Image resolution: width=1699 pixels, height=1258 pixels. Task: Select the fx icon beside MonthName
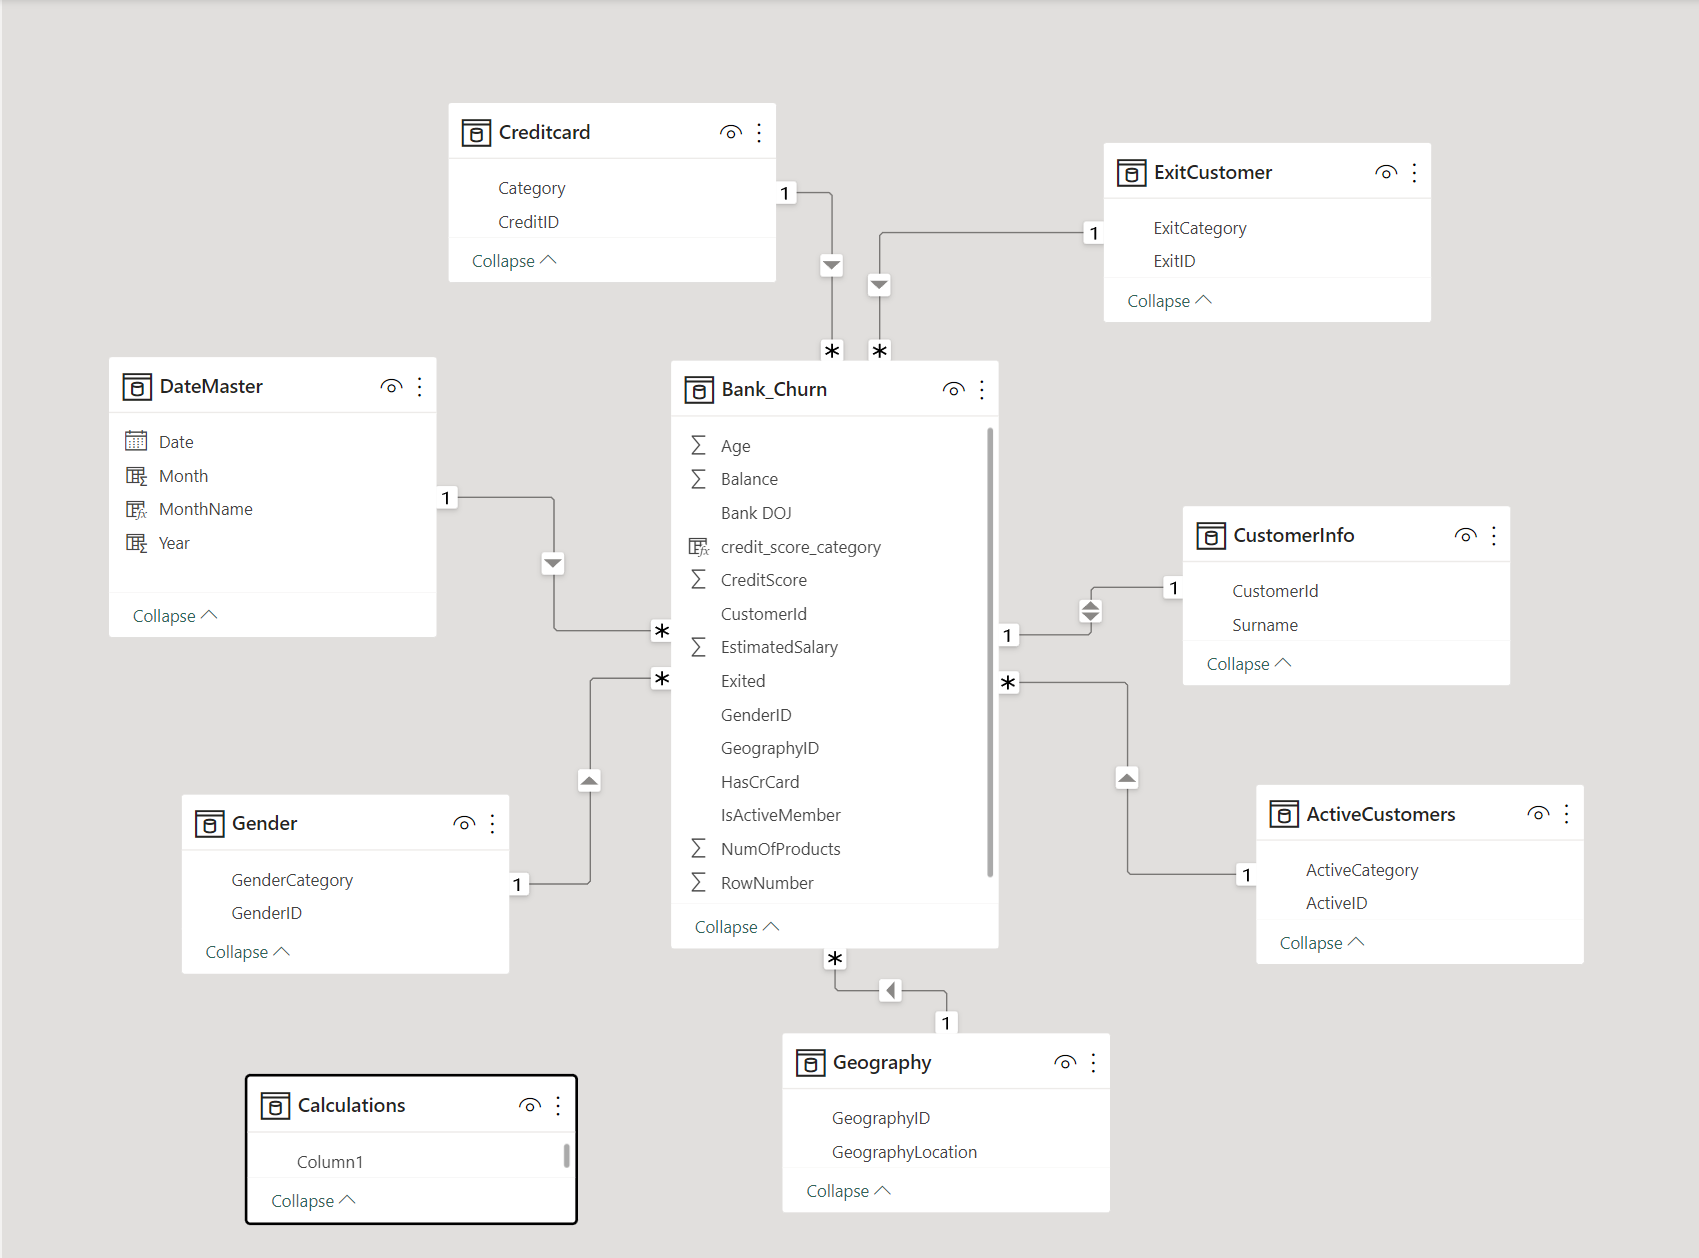137,509
